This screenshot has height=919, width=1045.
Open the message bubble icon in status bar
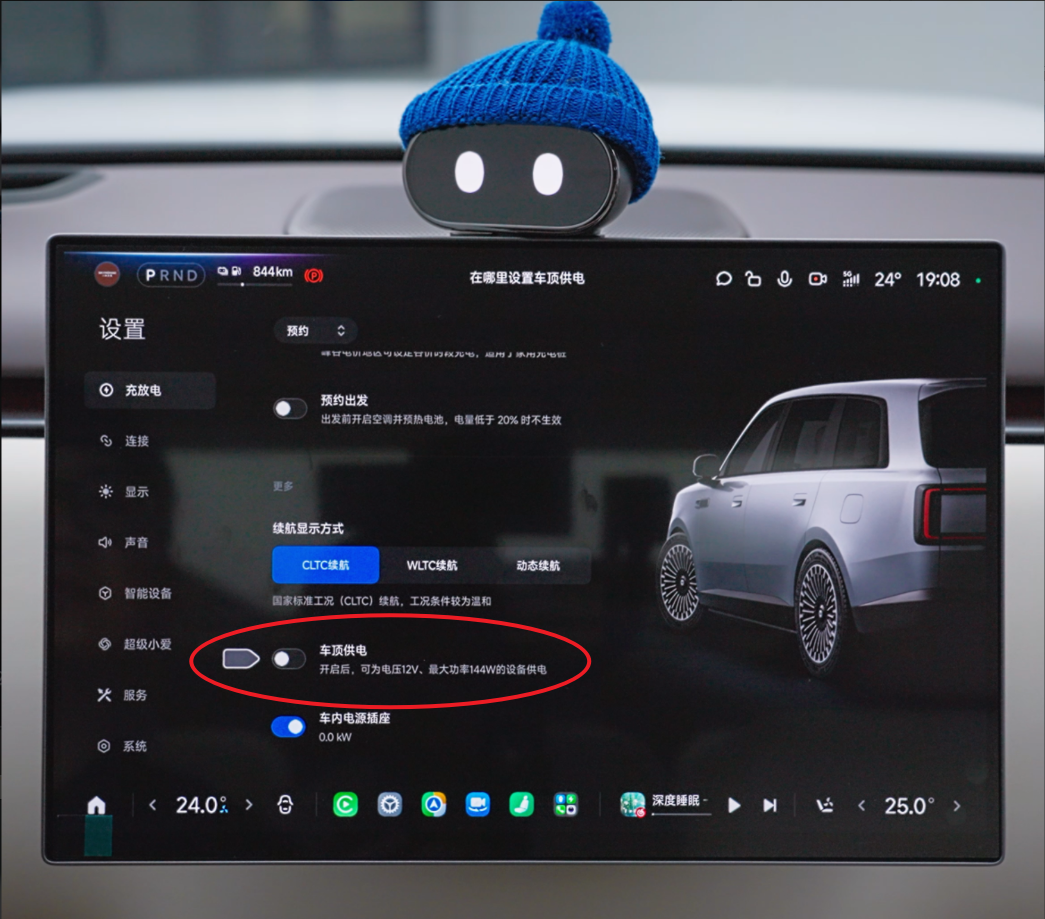723,279
